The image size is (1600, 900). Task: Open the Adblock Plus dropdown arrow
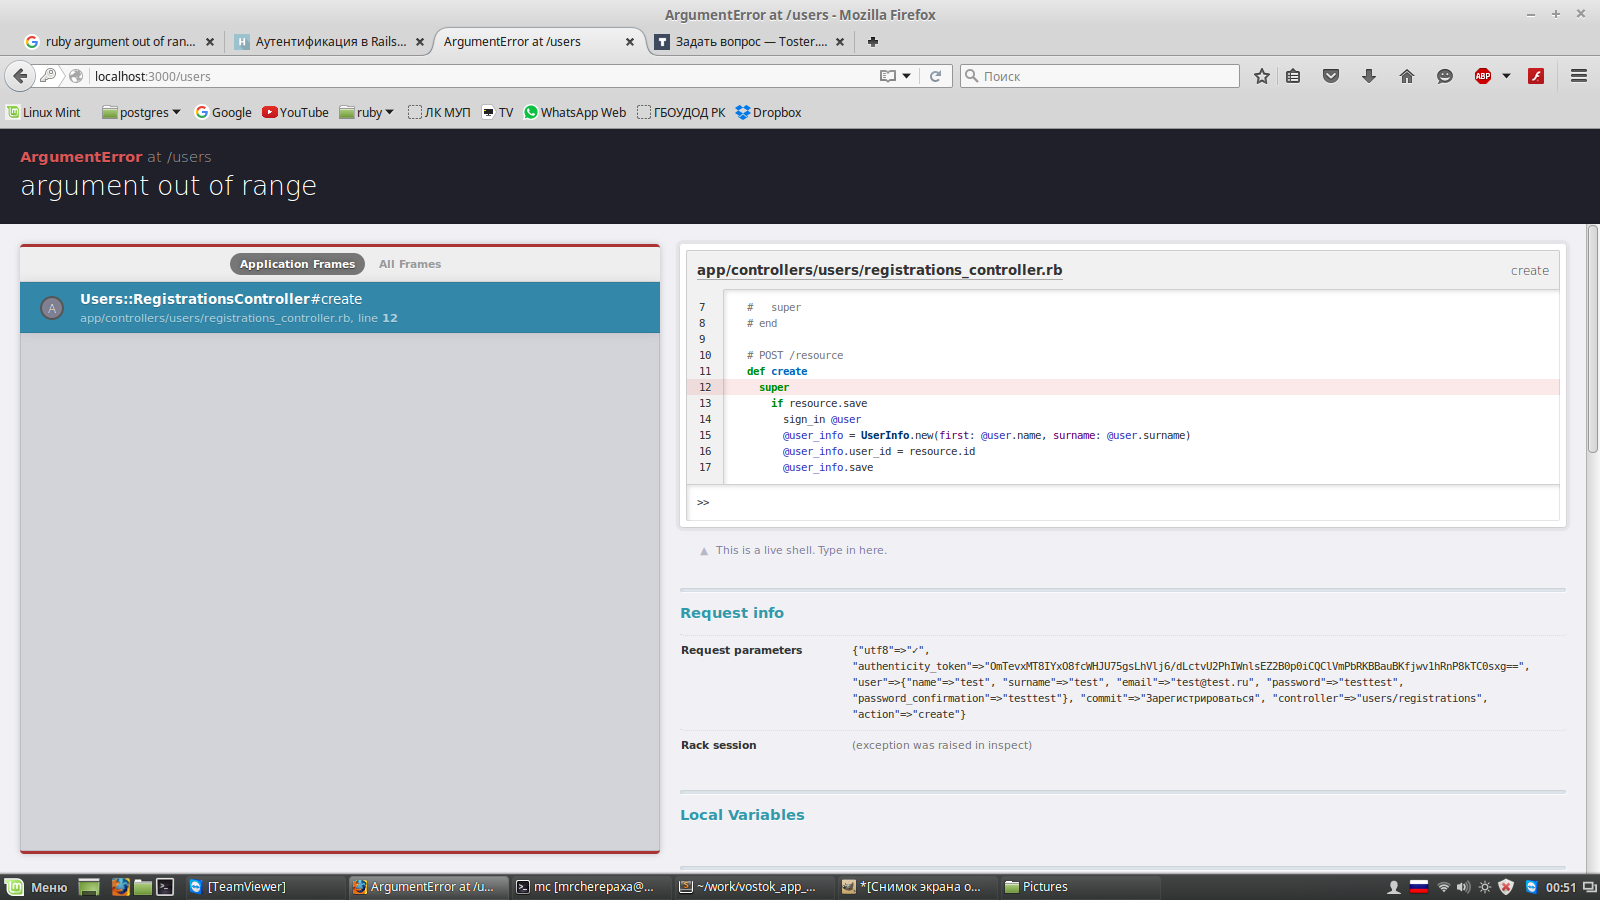(x=1506, y=76)
